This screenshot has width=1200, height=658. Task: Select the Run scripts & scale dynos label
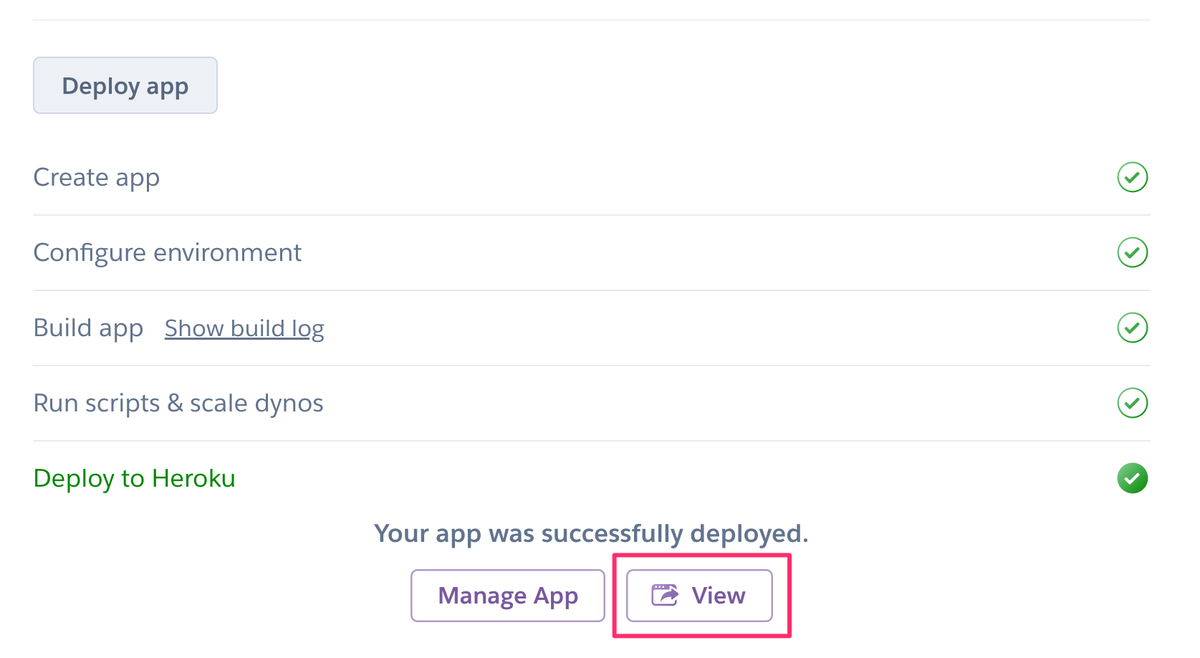tap(178, 403)
